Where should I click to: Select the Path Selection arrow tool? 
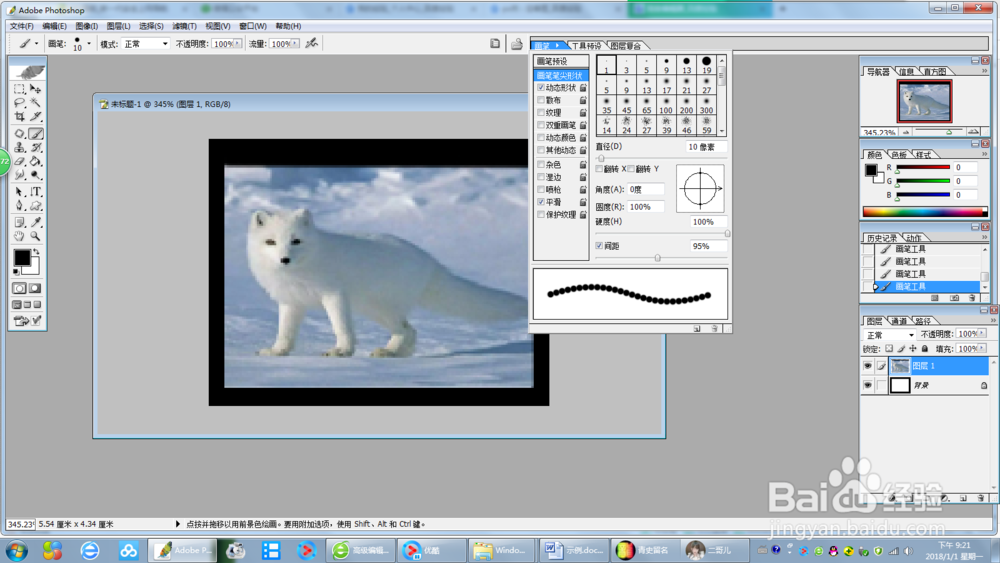(19, 192)
